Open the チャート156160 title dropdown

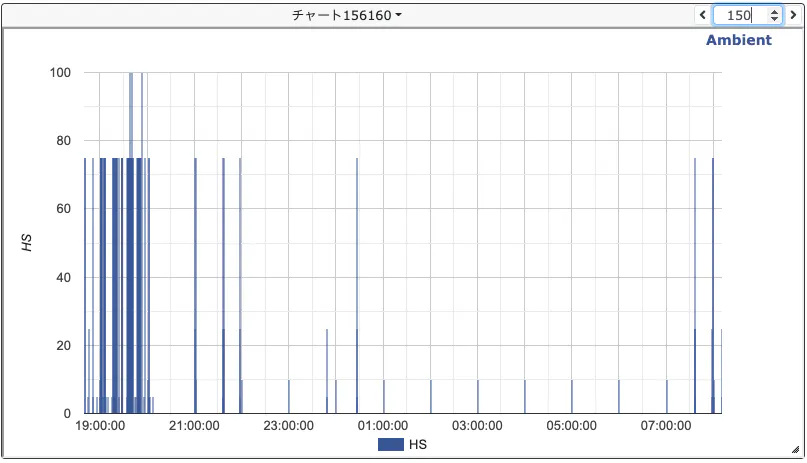346,15
